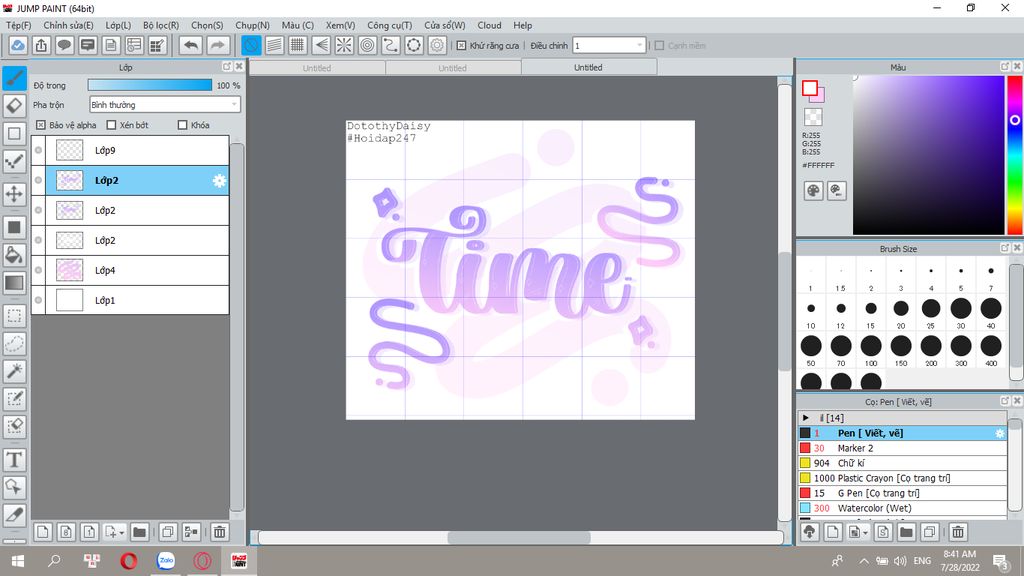
Task: Open Pha trộn blending mode dropdown
Action: pos(165,104)
